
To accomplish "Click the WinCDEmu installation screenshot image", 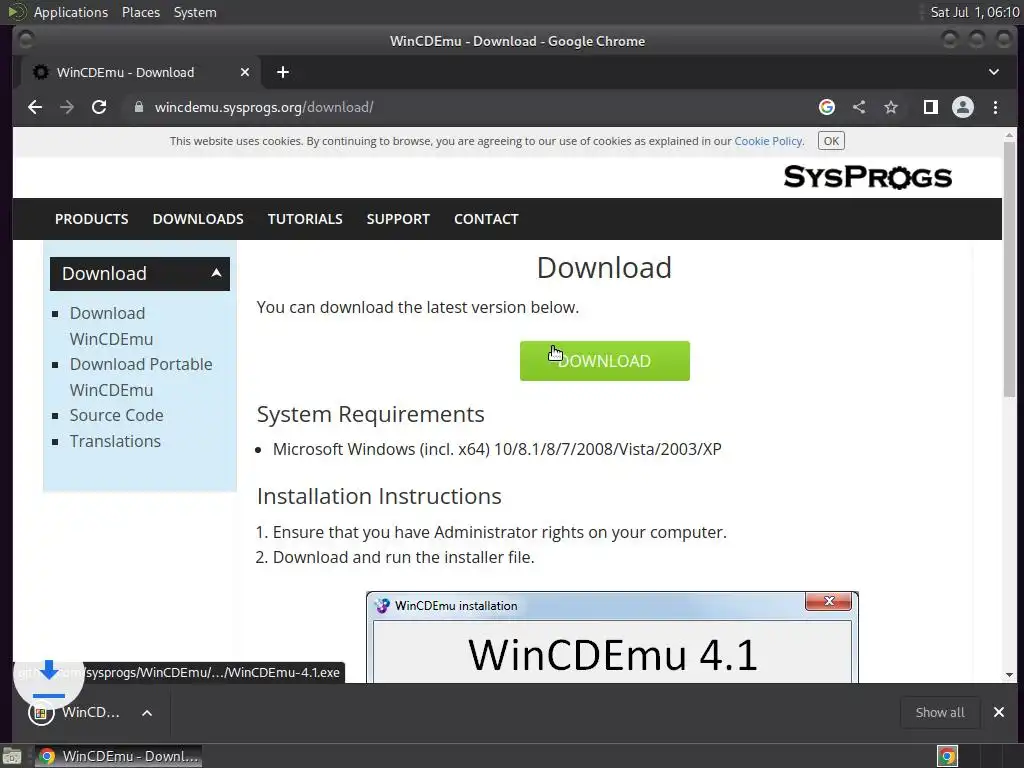I will coord(613,637).
